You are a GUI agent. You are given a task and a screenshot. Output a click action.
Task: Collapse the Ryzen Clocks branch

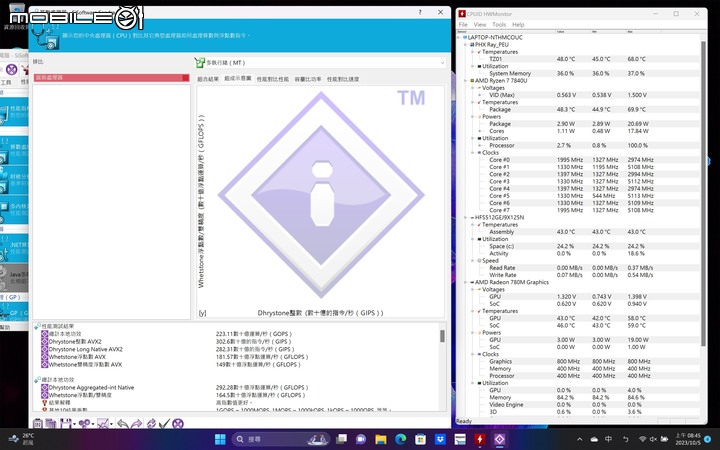point(473,152)
